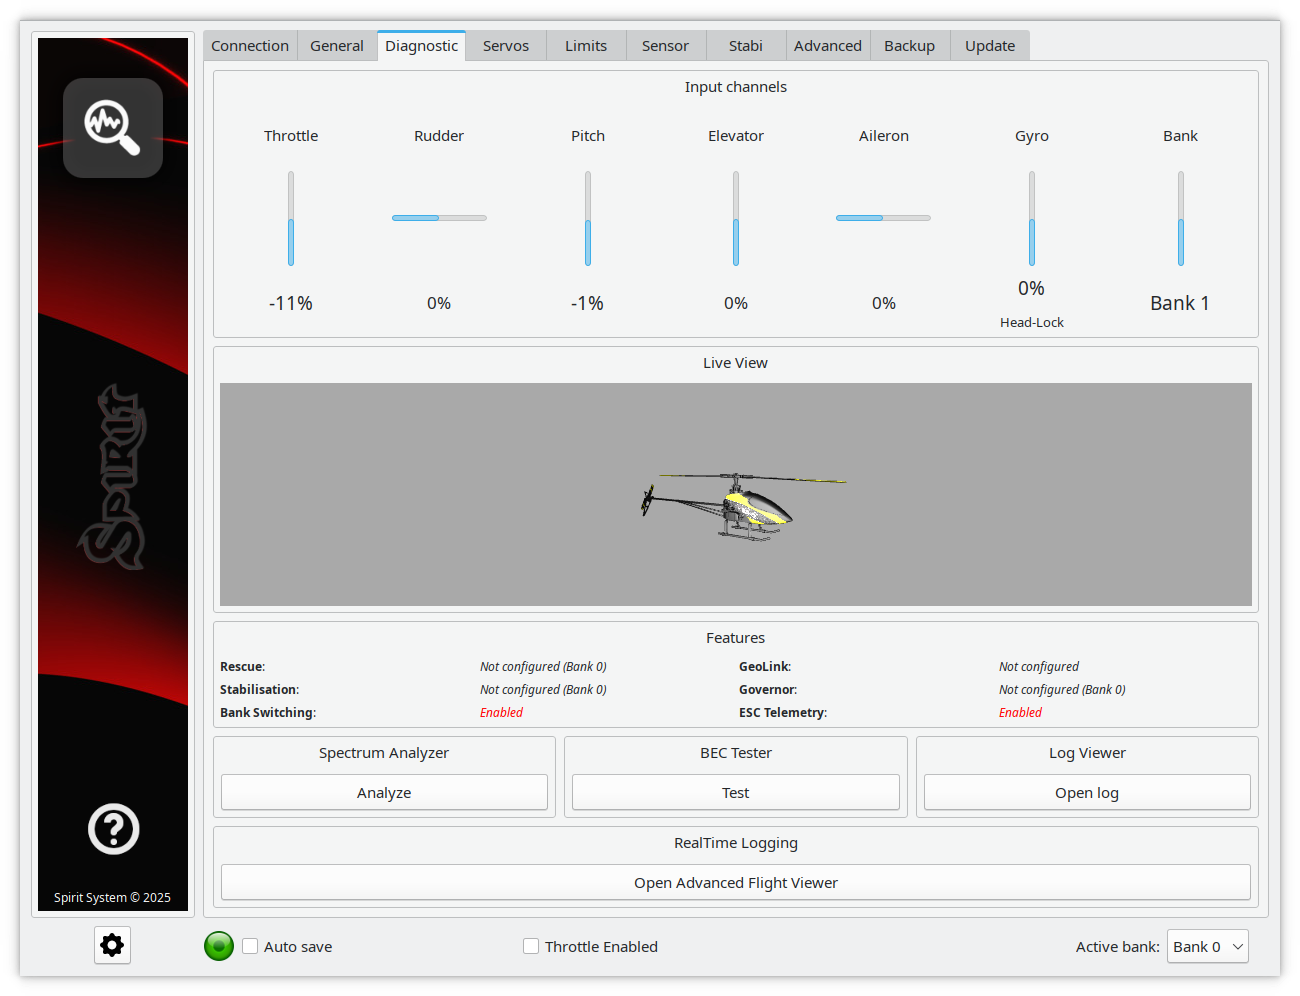Click the Rudder horizontal channel bar
Screen dimensions: 1300x996
[x=439, y=218]
